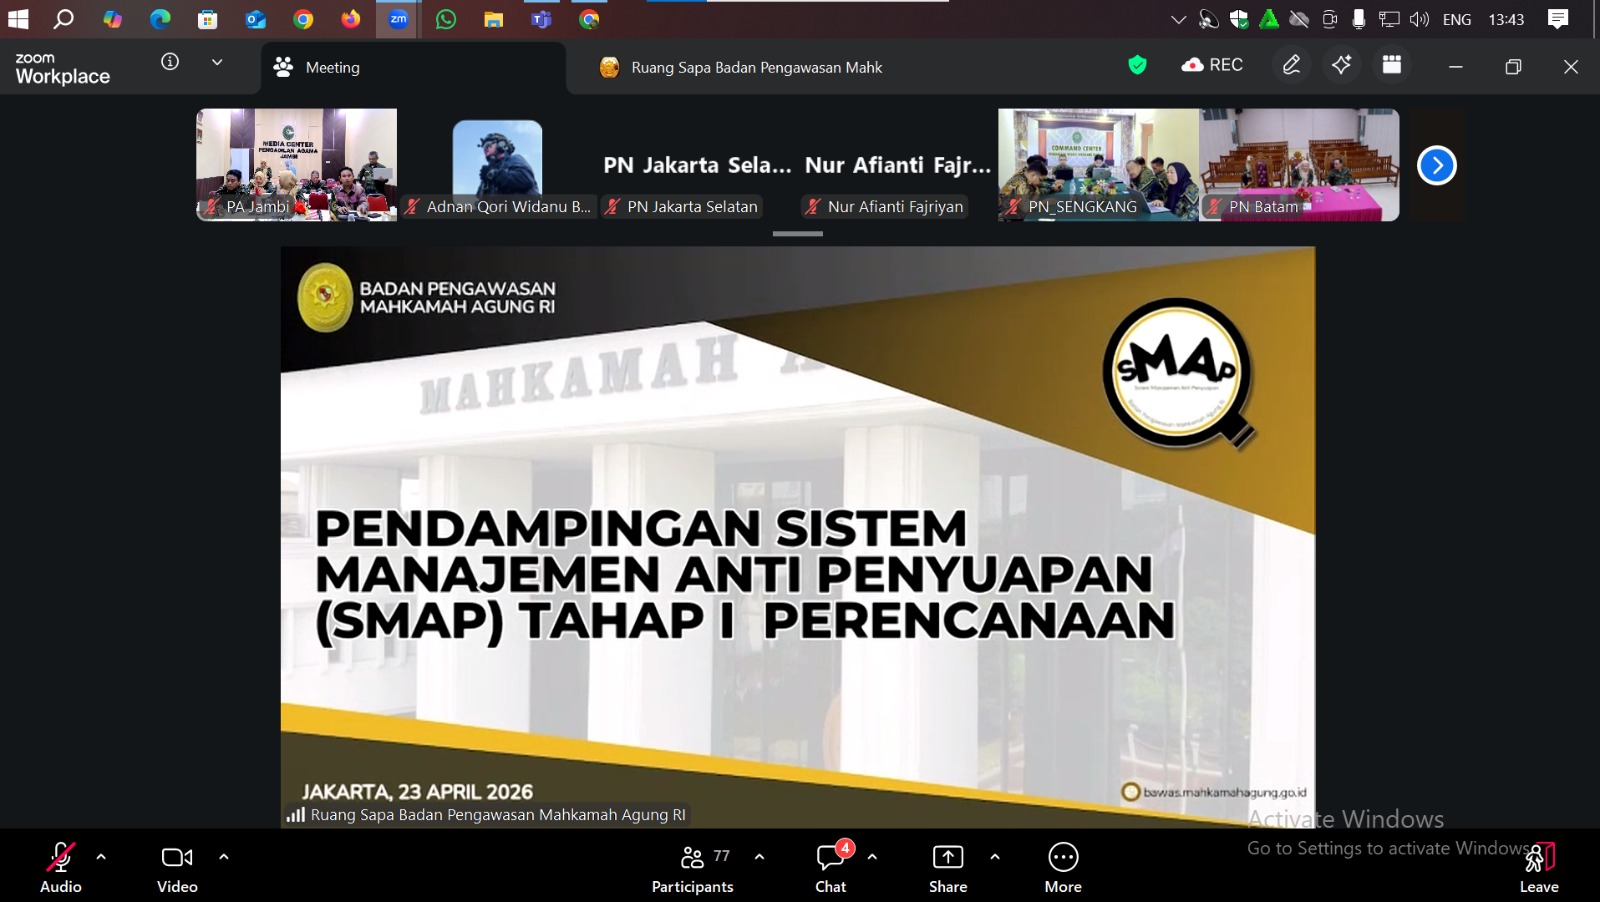The width and height of the screenshot is (1600, 902).
Task: Open the cloud REC recording indicator
Action: (x=1212, y=65)
